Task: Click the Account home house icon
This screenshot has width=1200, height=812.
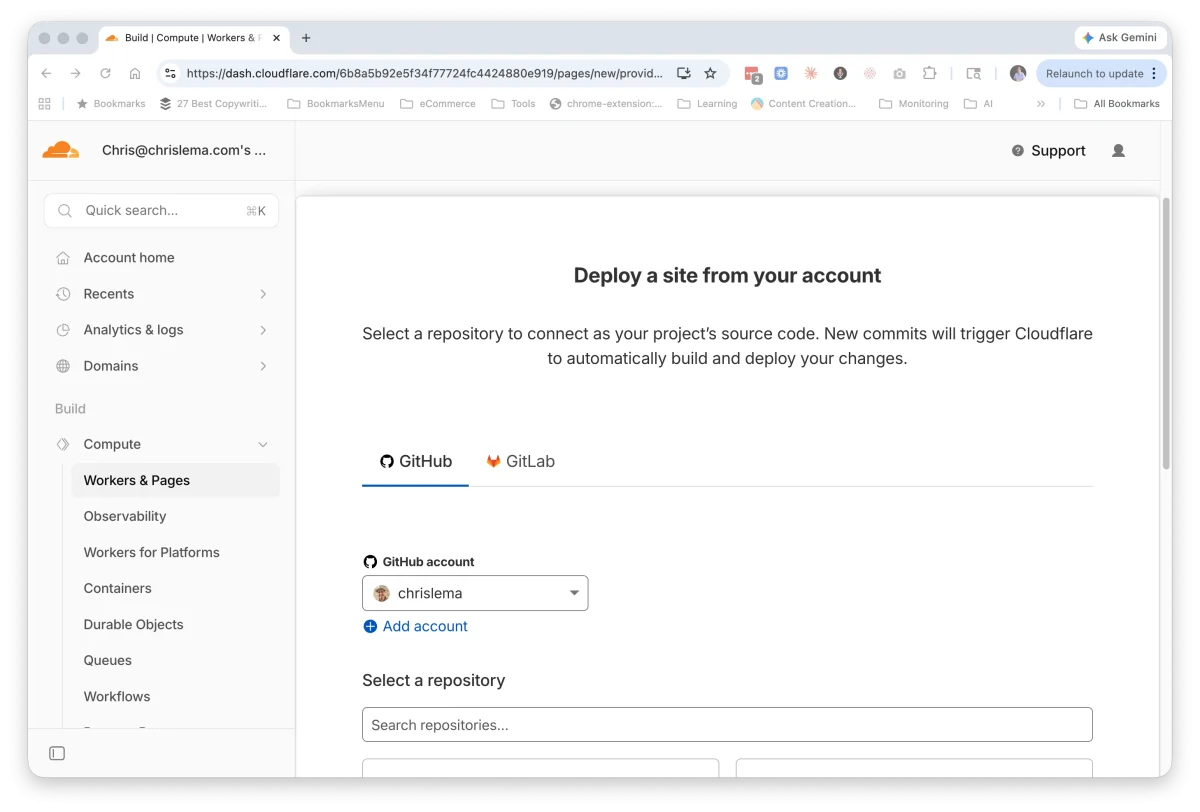Action: pyautogui.click(x=63, y=258)
